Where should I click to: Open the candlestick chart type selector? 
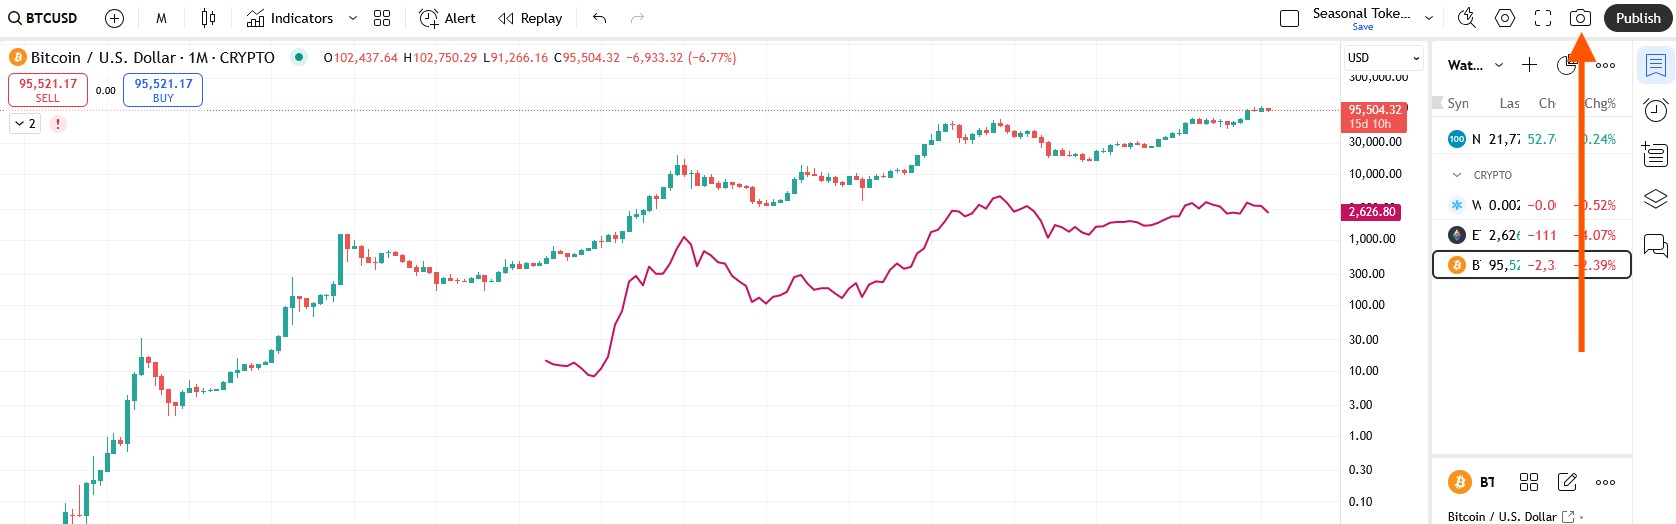208,18
